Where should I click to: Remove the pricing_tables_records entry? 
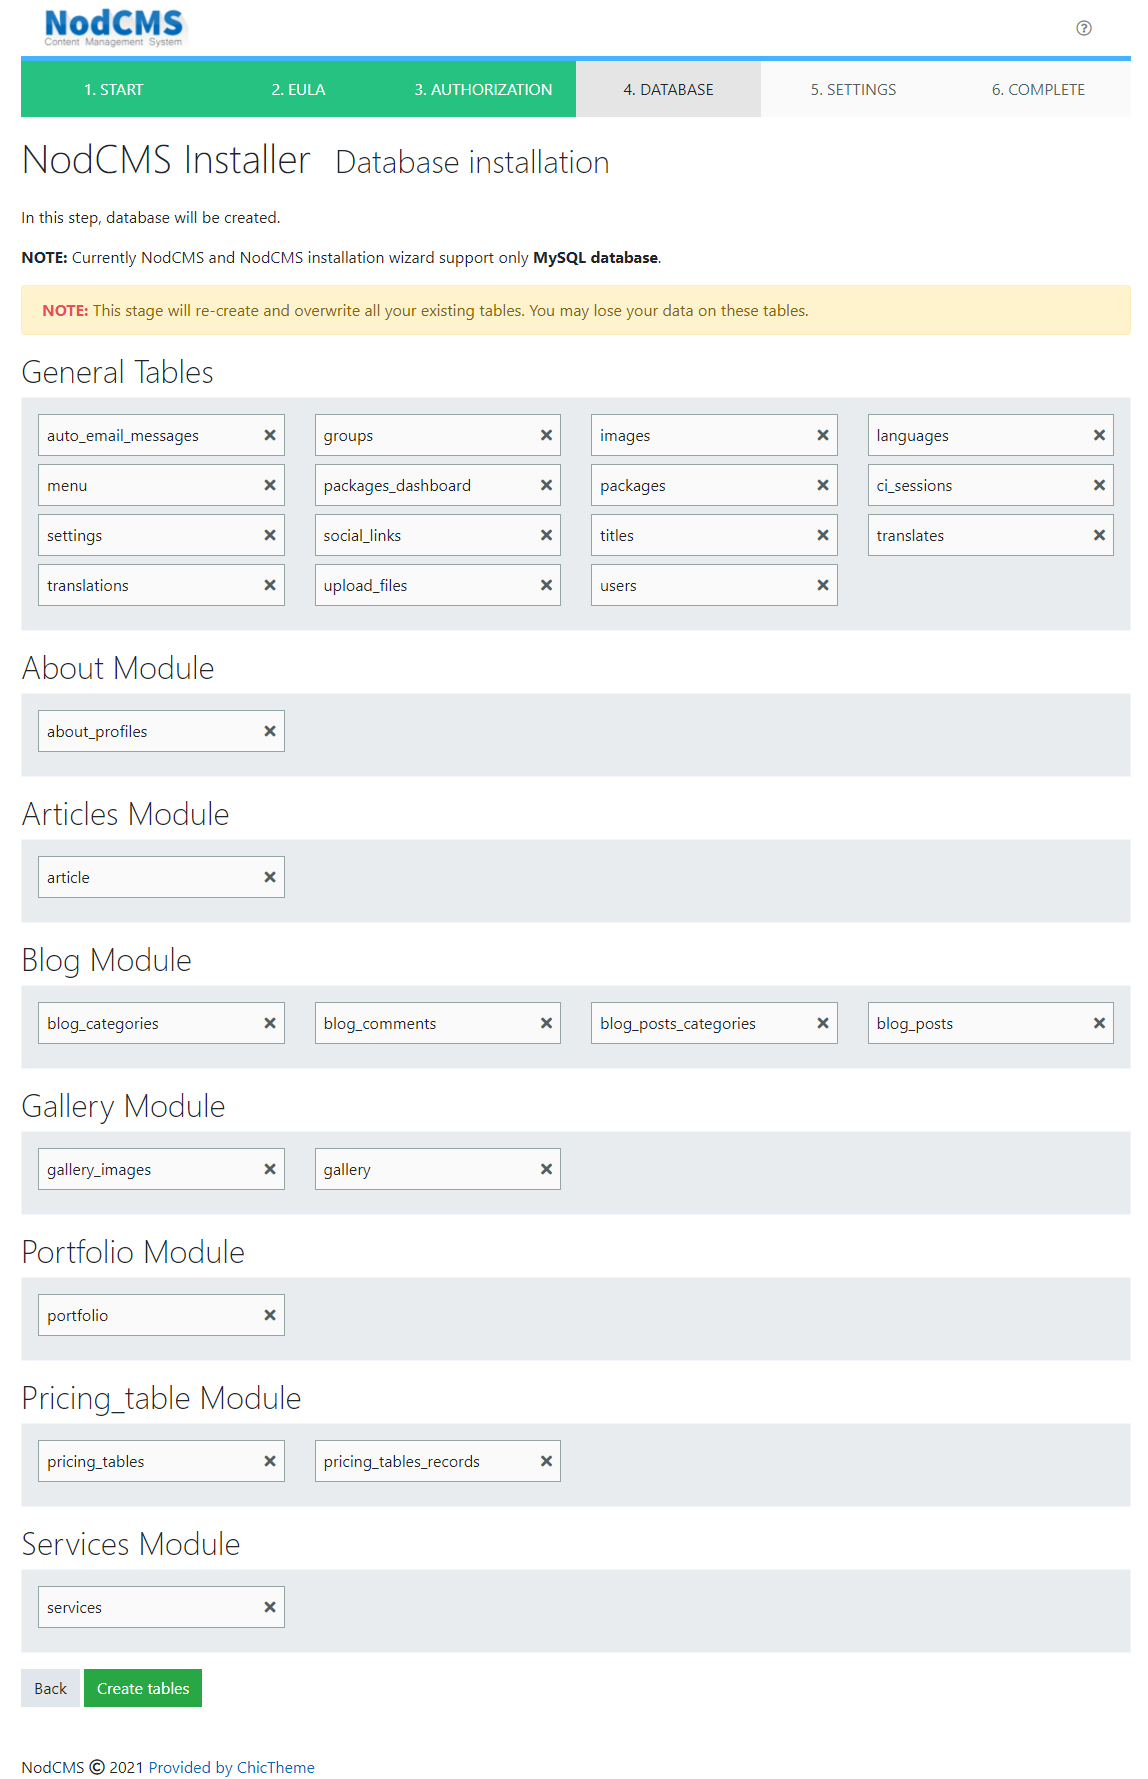point(546,1461)
